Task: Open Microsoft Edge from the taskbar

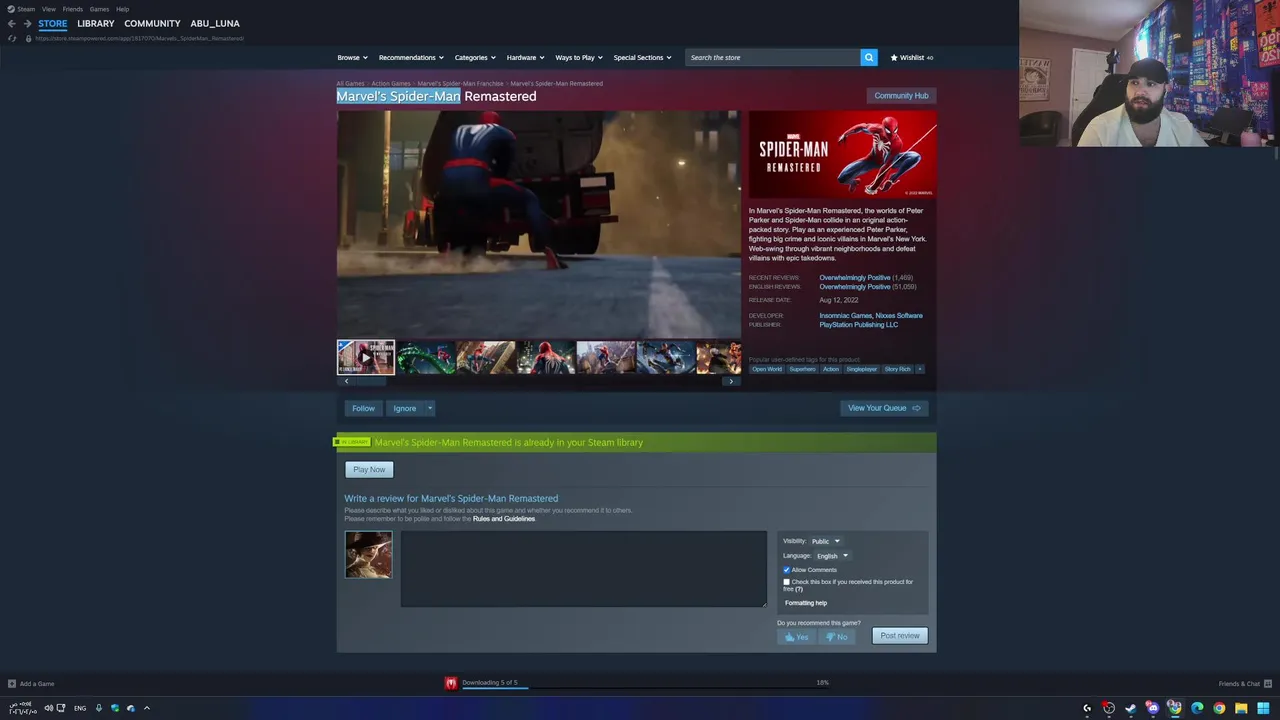Action: pos(1197,708)
